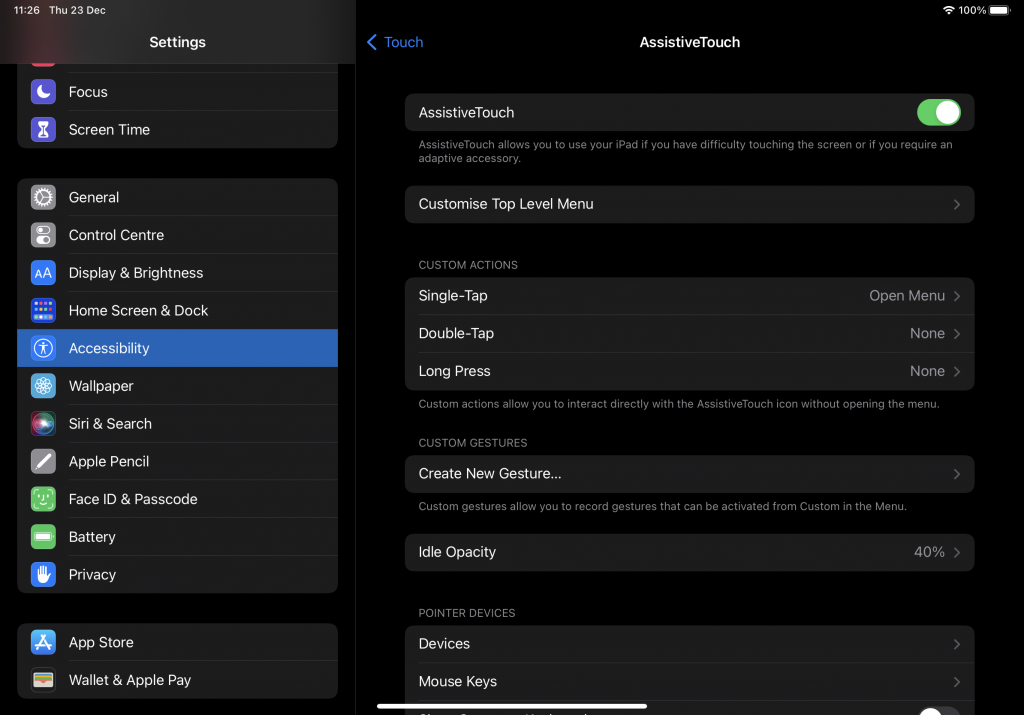Viewport: 1024px width, 715px height.
Task: Open Screen Time settings
Action: pyautogui.click(x=178, y=129)
